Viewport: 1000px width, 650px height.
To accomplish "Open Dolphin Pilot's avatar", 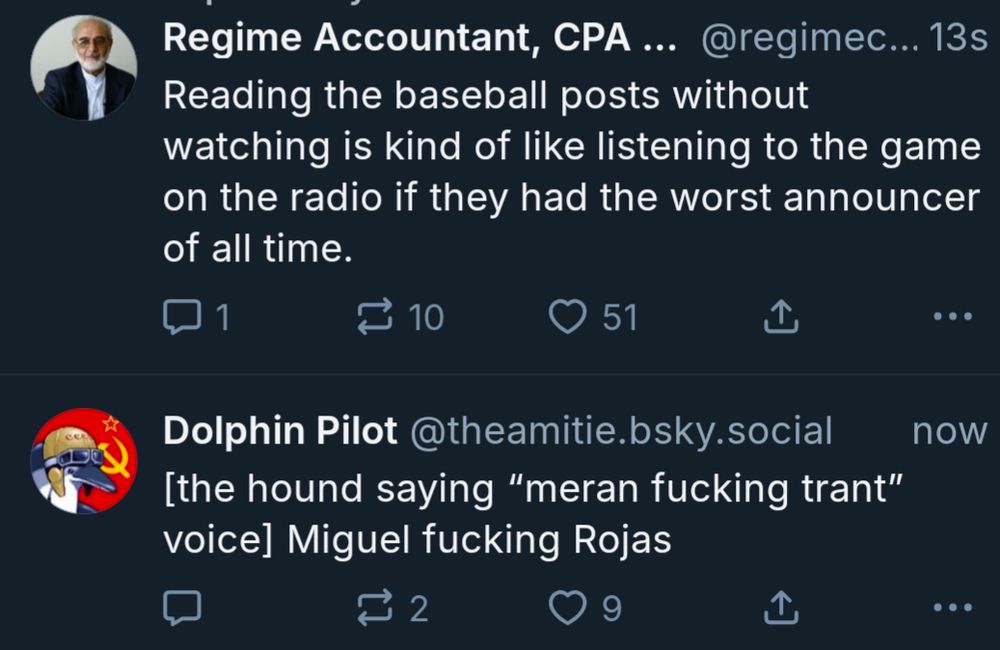I will point(83,460).
